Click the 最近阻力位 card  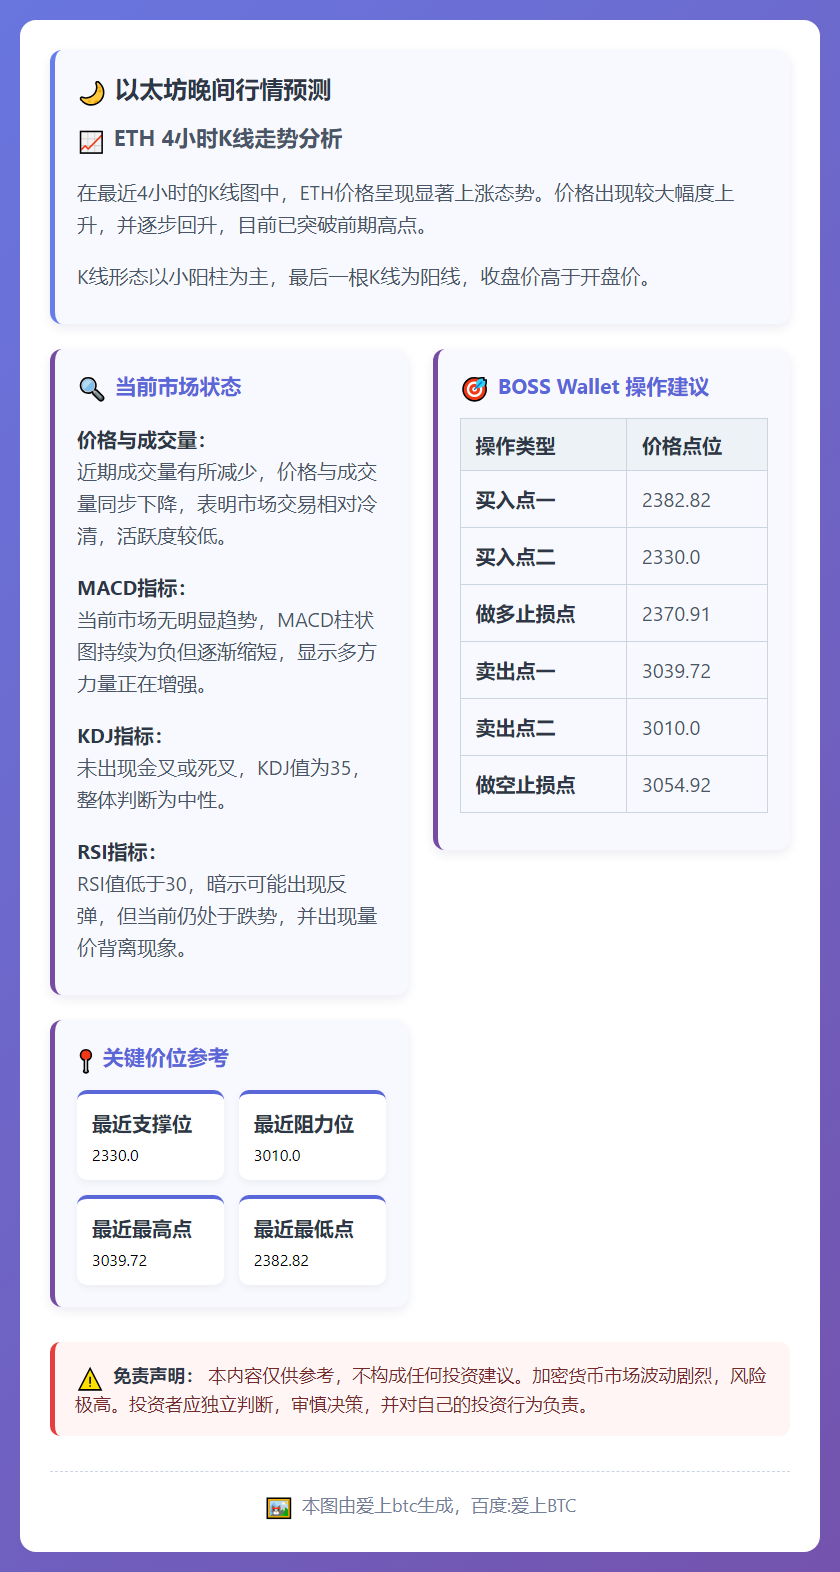312,1136
